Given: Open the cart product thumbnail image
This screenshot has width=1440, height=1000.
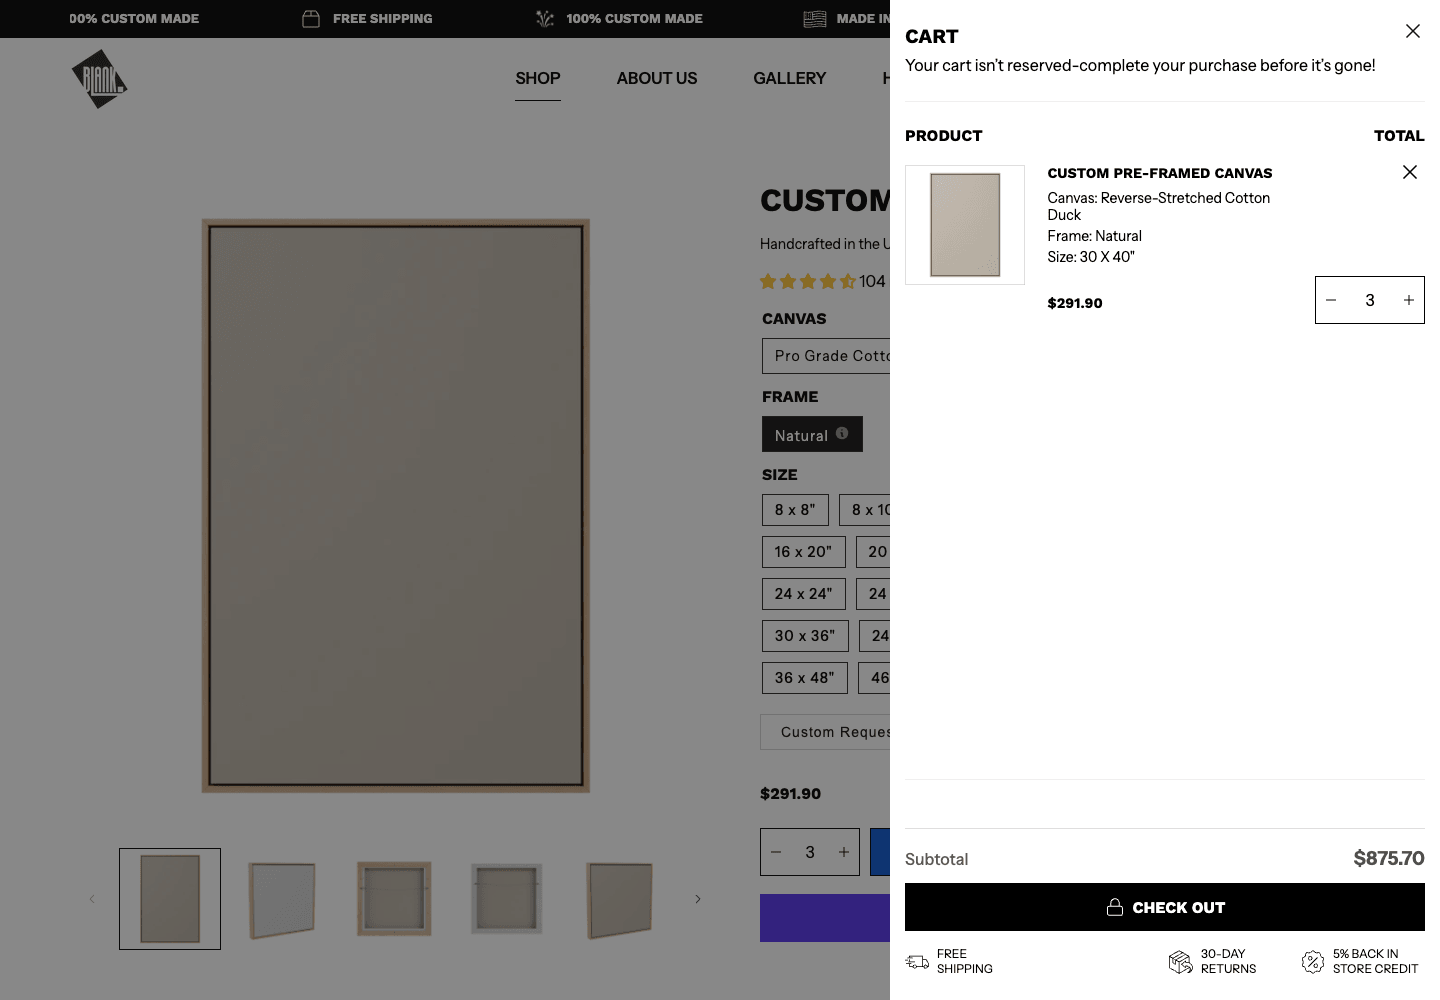Looking at the screenshot, I should click(965, 225).
